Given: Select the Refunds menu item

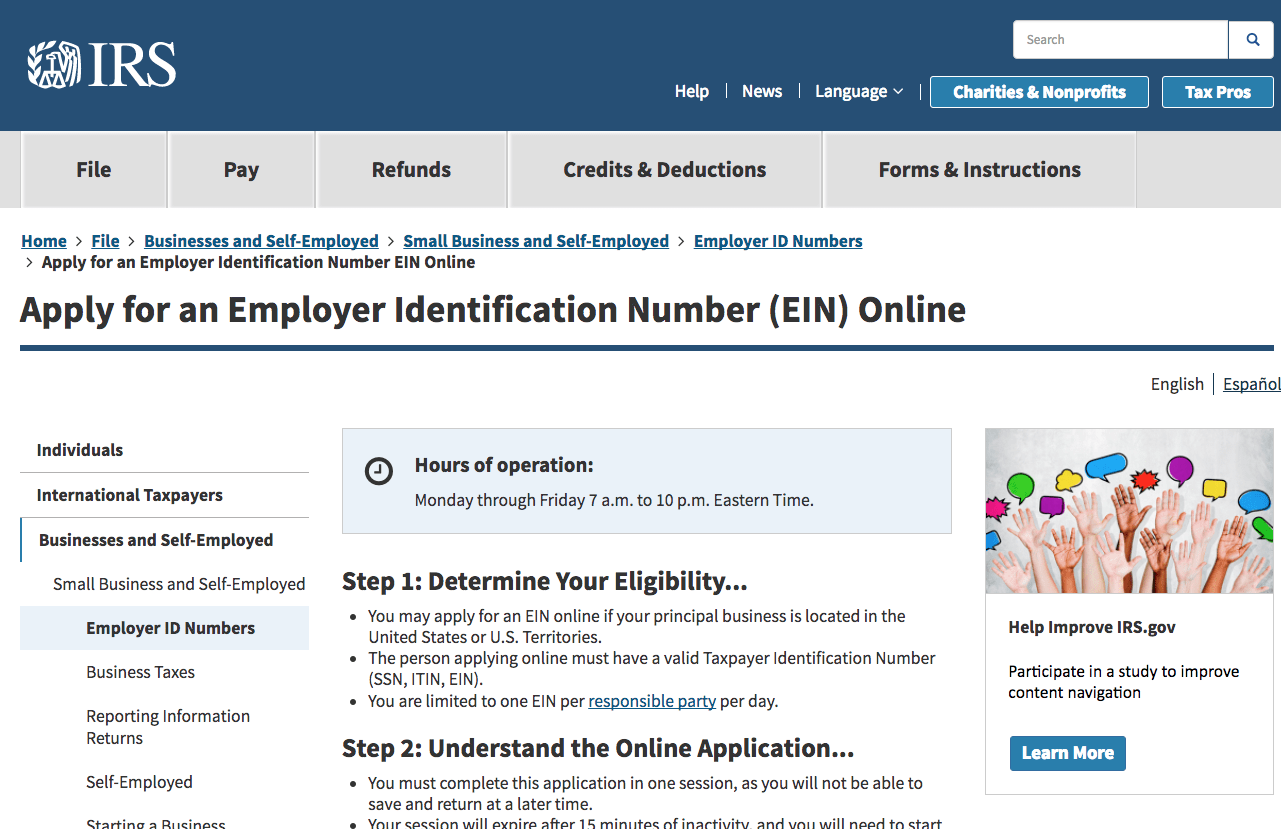Looking at the screenshot, I should point(411,169).
